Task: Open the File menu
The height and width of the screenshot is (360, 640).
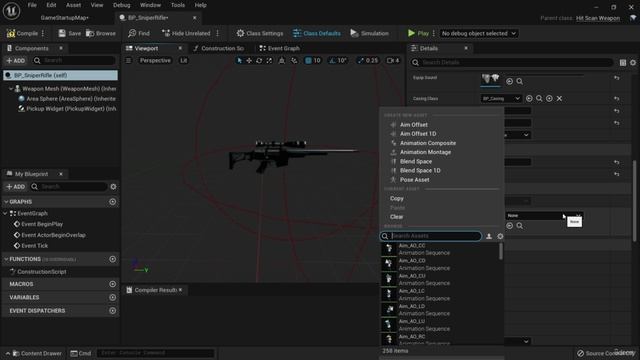Action: pos(32,5)
